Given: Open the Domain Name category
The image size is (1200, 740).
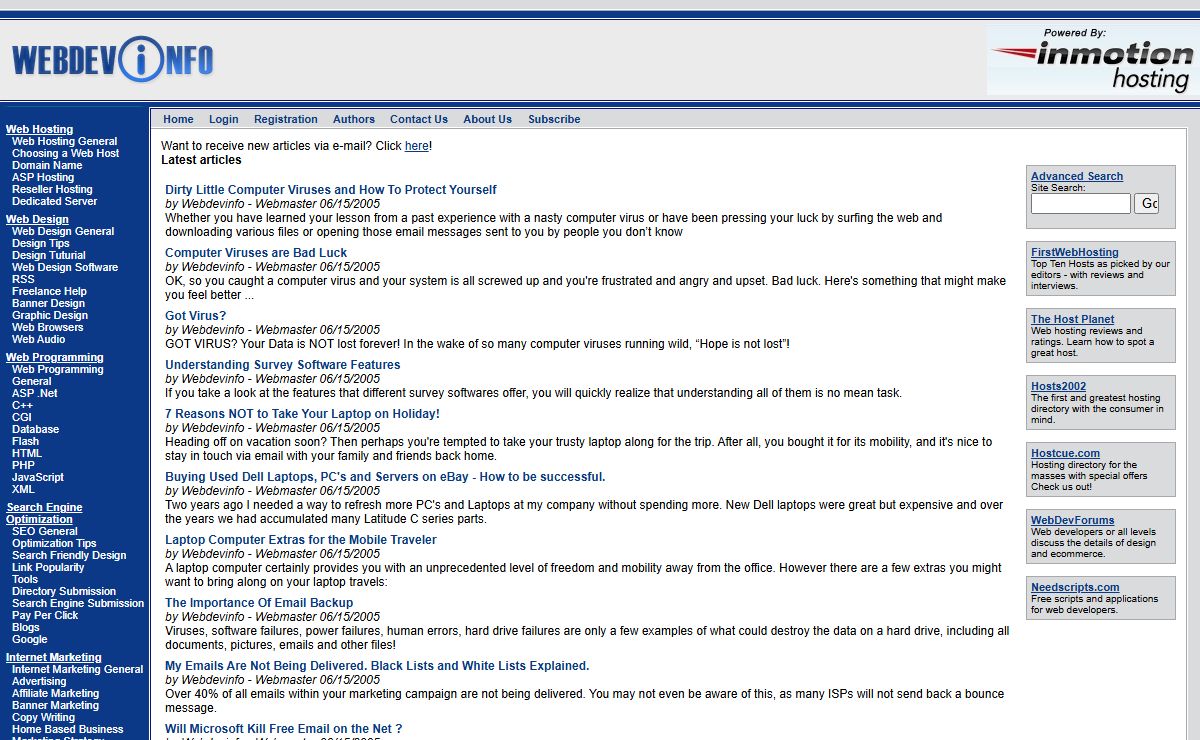Looking at the screenshot, I should tap(47, 166).
